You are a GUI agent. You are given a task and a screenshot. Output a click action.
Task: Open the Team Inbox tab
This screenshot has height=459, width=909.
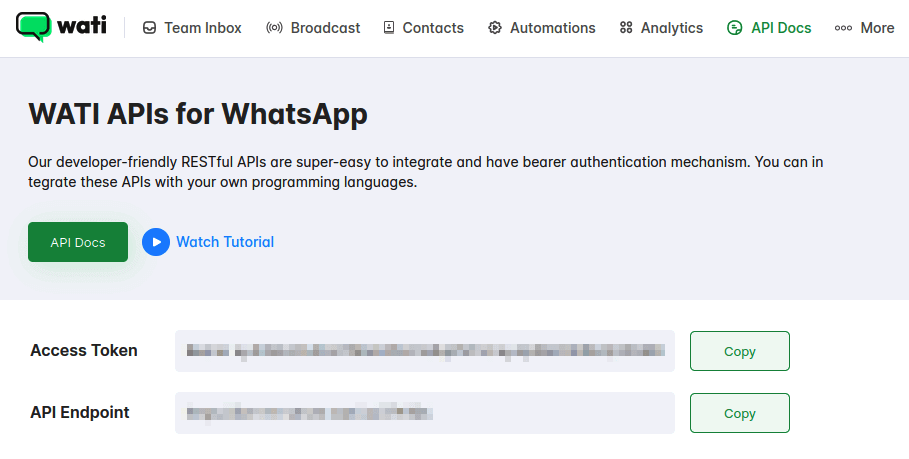[192, 28]
